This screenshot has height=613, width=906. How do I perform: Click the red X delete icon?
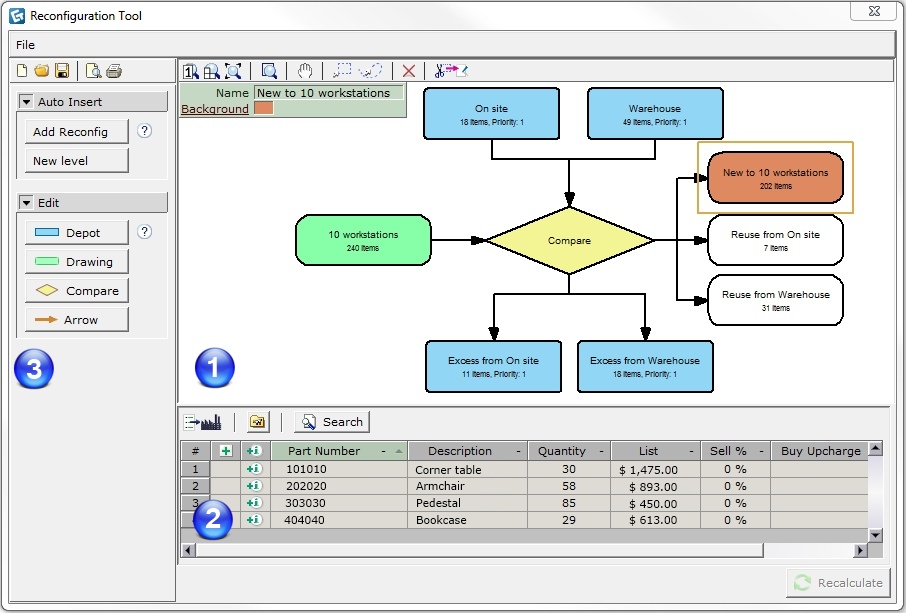coord(409,70)
